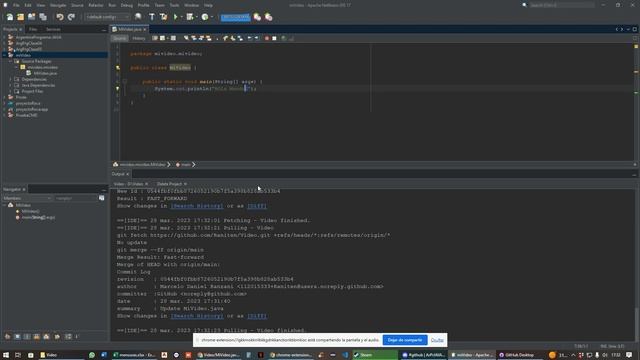The height and width of the screenshot is (360, 640).
Task: Click last Search History output link
Action: pos(197,316)
